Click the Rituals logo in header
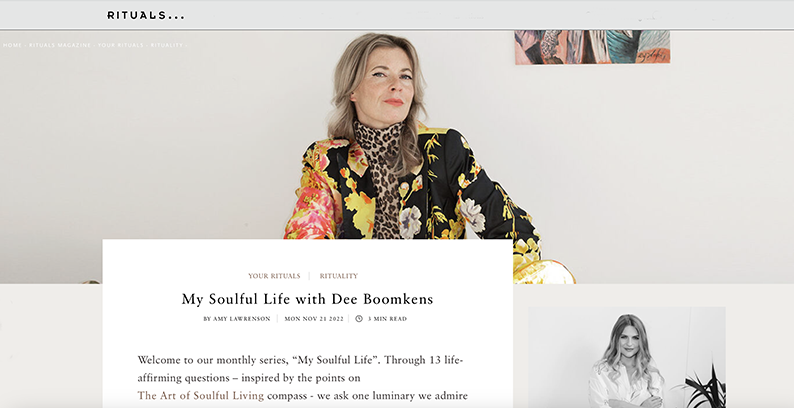794x408 pixels. pyautogui.click(x=146, y=15)
